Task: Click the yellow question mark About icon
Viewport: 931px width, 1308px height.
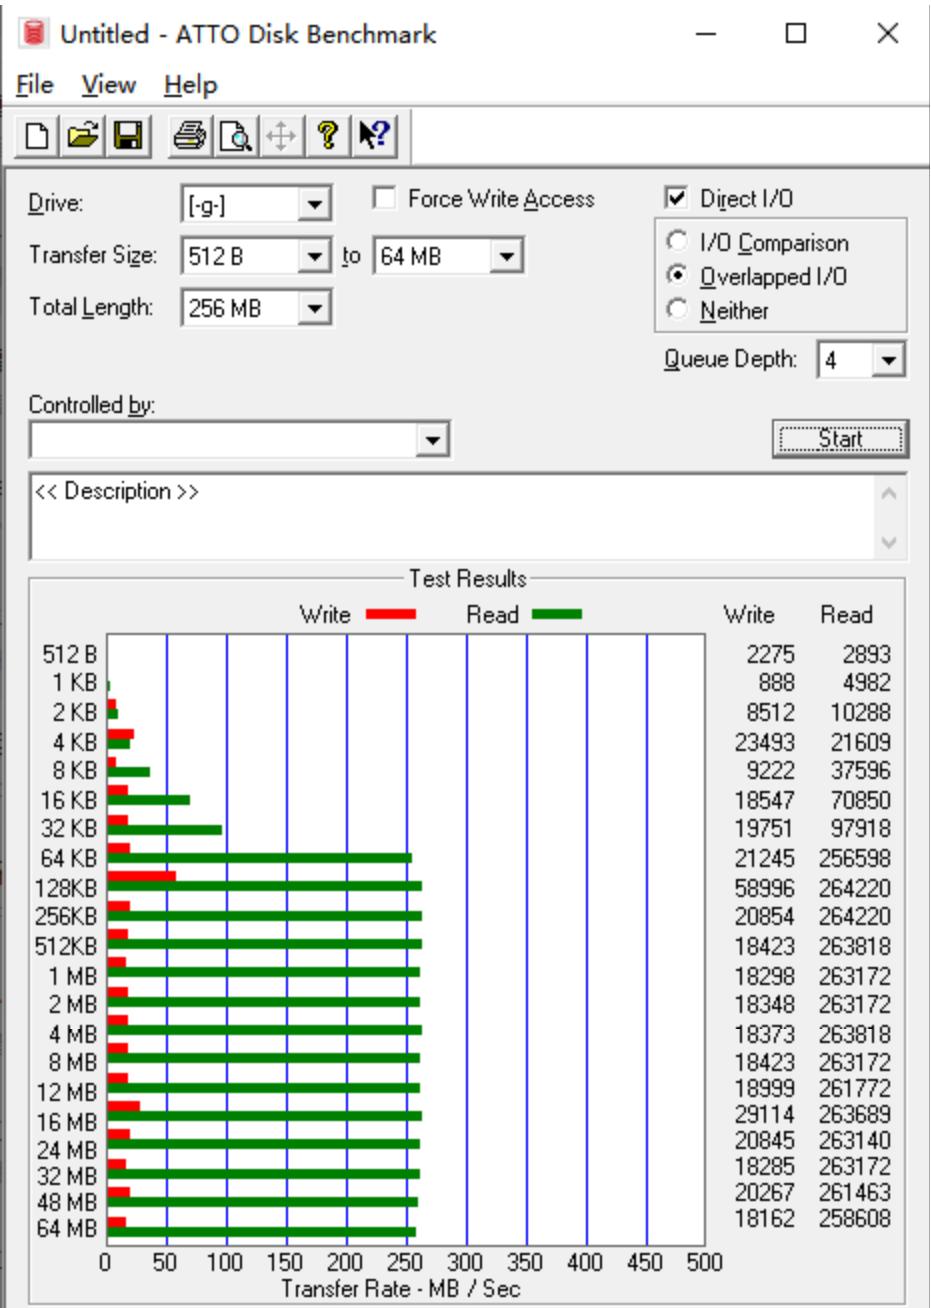Action: 327,136
